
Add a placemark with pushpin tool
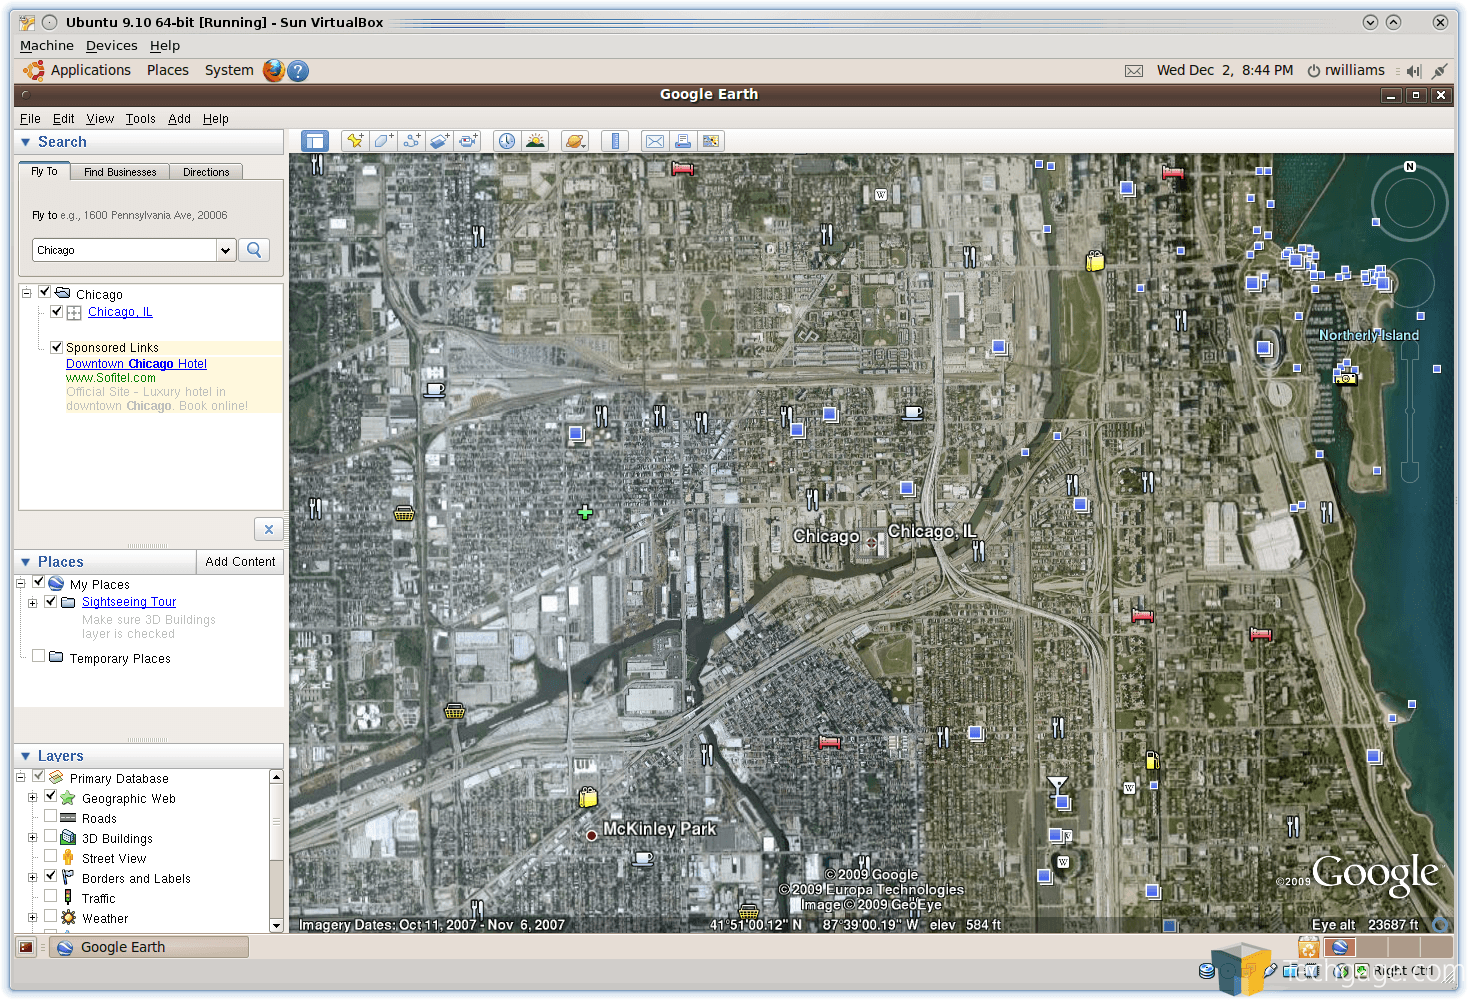[x=355, y=141]
